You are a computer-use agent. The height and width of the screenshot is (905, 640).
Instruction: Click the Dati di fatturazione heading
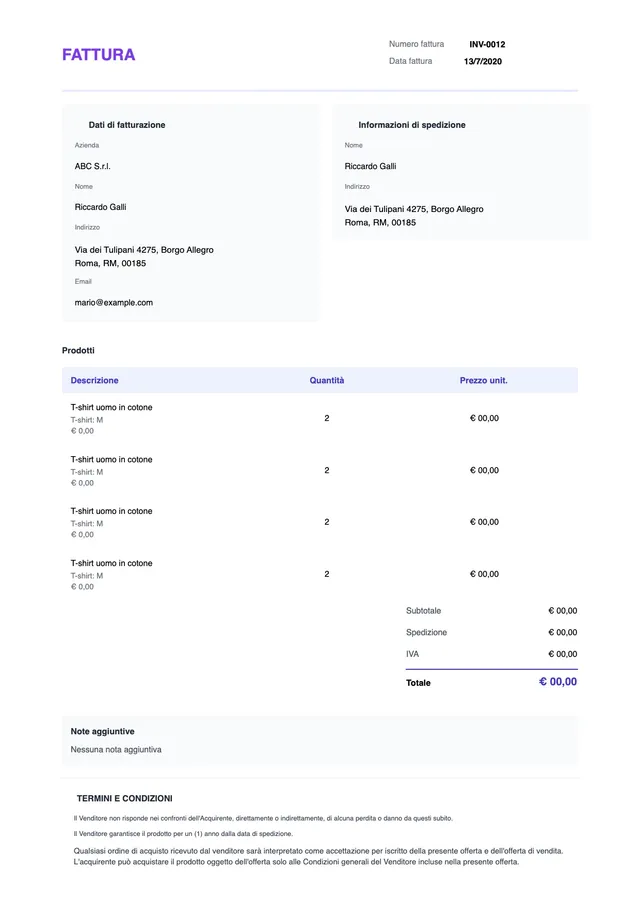127,125
